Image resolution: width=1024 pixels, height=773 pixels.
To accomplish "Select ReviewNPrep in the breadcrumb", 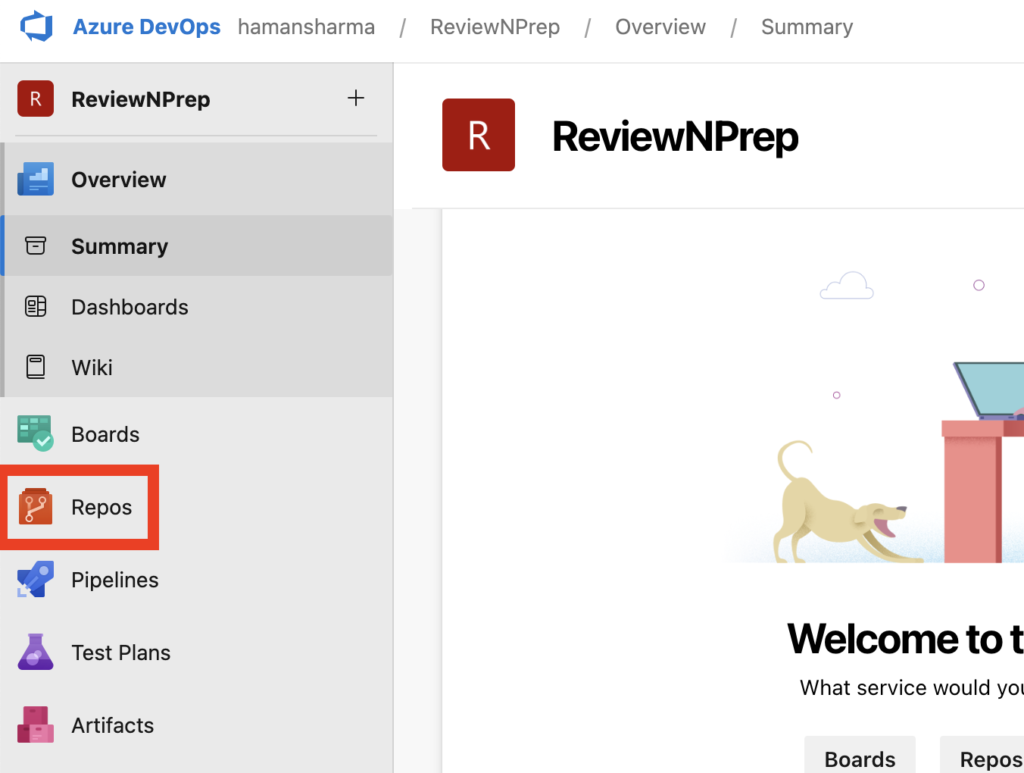I will pyautogui.click(x=495, y=27).
